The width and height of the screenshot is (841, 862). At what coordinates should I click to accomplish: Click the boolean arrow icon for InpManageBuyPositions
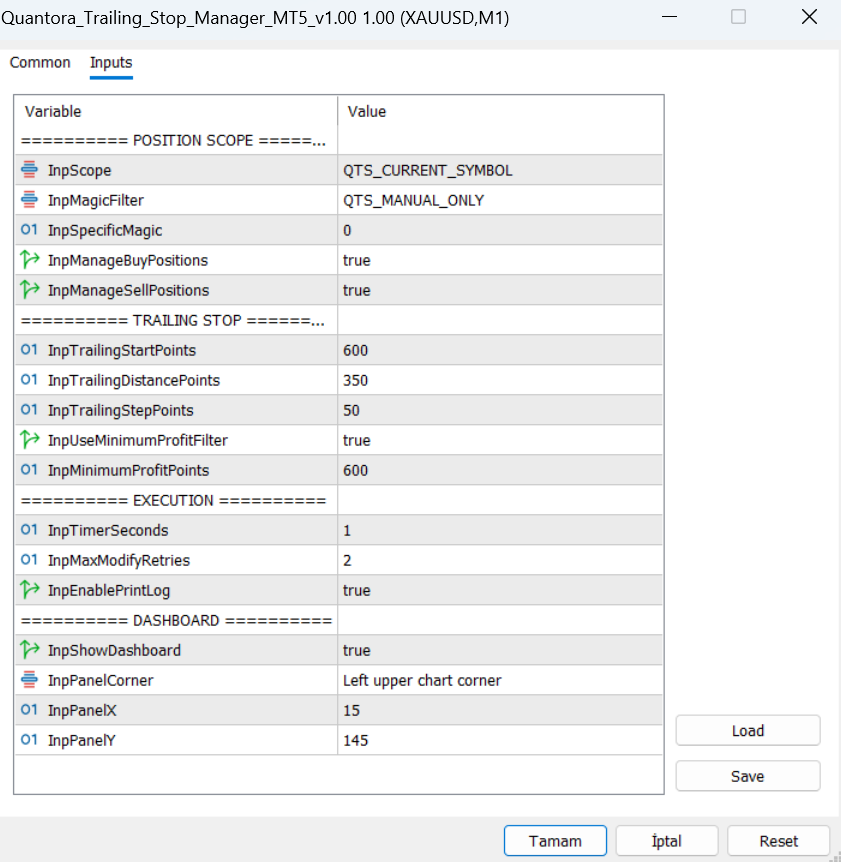click(30, 259)
